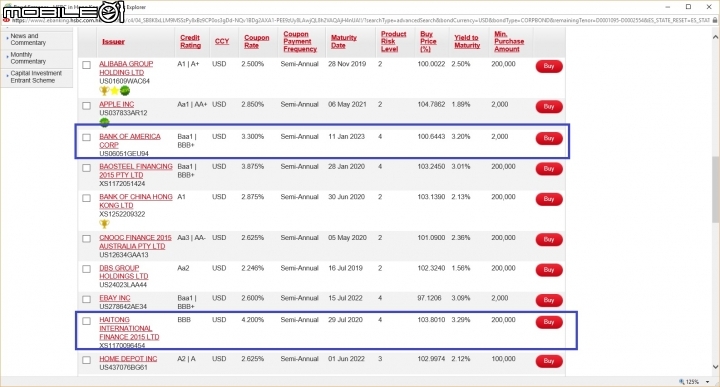The image size is (720, 387).
Task: Buy the Home Depot Inc bond
Action: 549,361
